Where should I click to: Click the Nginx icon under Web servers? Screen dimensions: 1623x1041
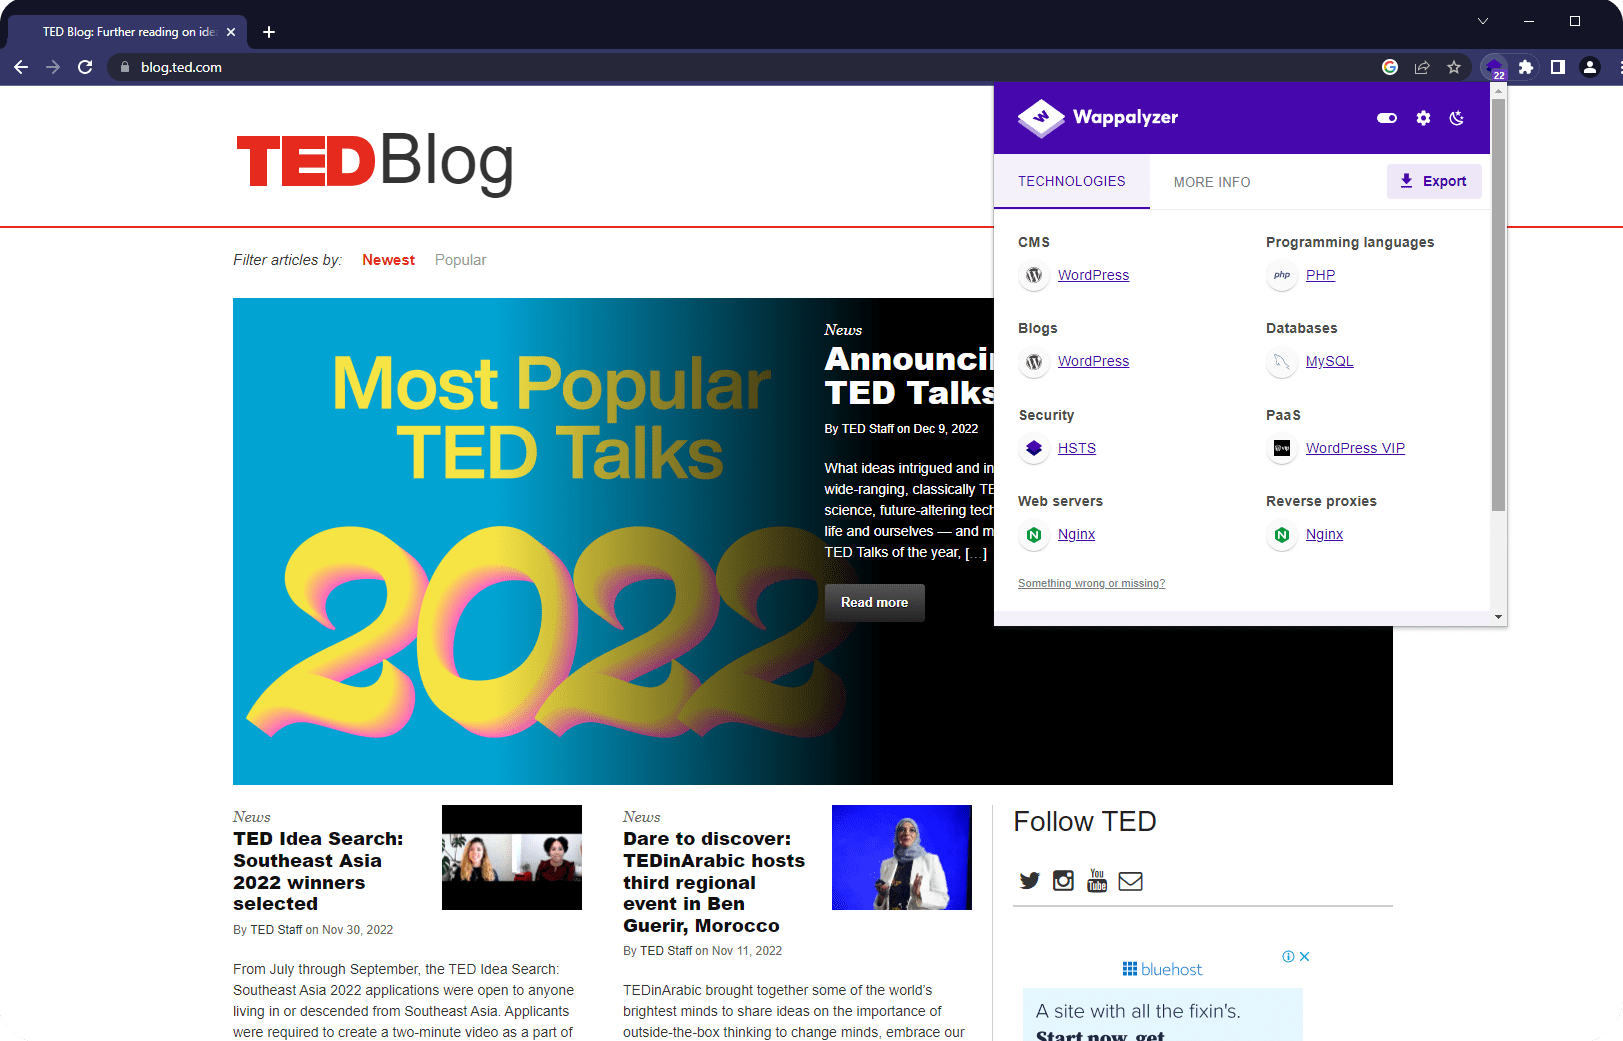pos(1034,534)
